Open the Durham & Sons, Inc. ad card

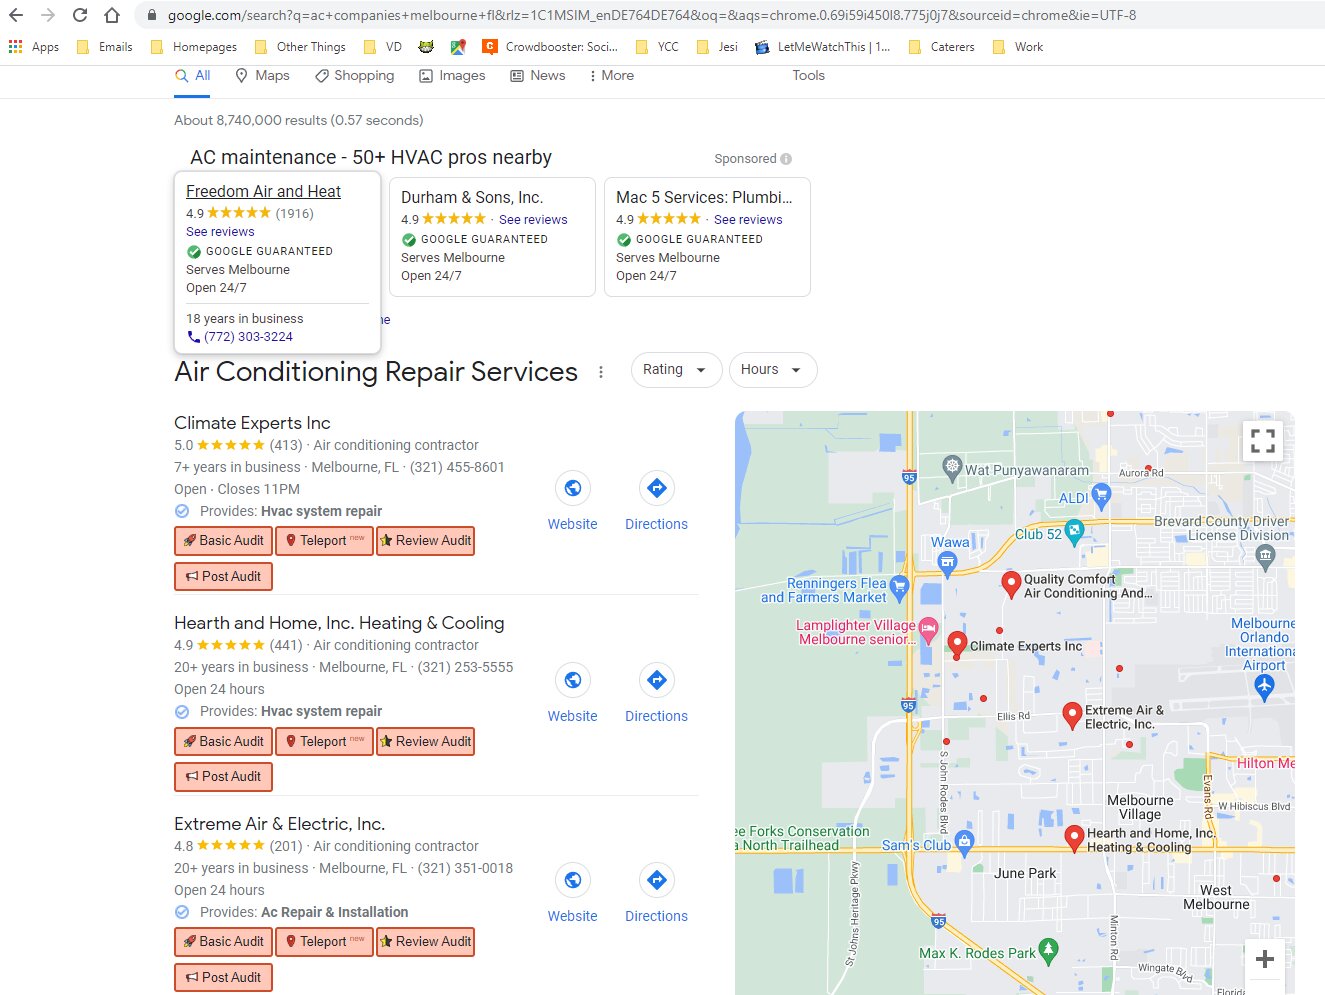(x=492, y=237)
